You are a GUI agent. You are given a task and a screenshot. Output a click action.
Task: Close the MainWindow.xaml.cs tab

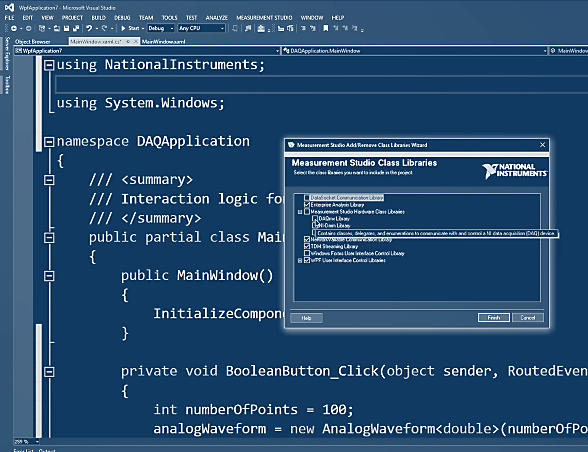[x=135, y=41]
